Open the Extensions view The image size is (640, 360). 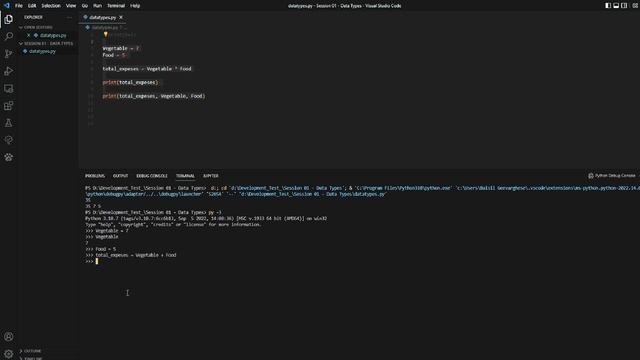(x=9, y=106)
